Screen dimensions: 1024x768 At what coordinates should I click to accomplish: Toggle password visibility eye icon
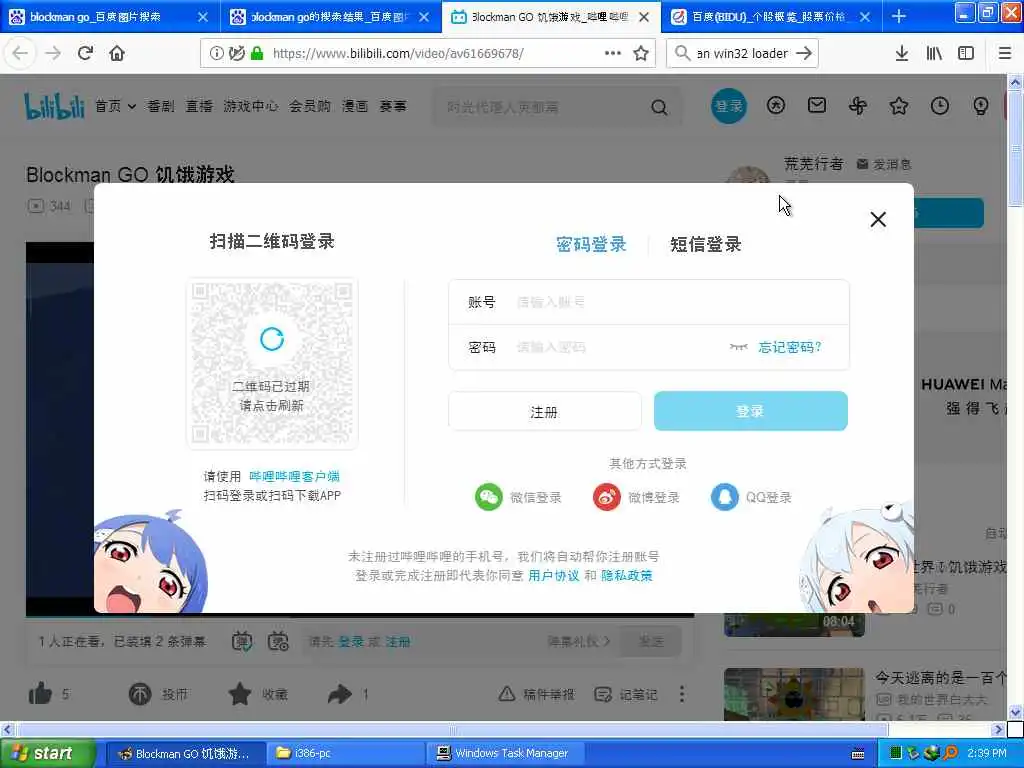pos(739,347)
